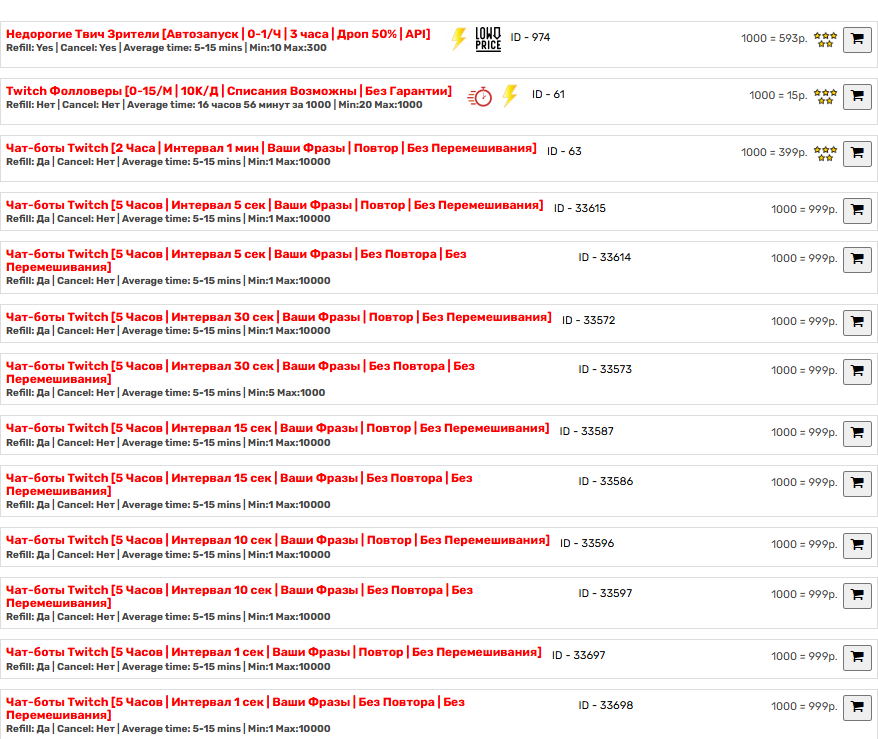Open Чат-боты Twitch 2 Часа service title
The height and width of the screenshot is (739, 878).
coord(271,148)
